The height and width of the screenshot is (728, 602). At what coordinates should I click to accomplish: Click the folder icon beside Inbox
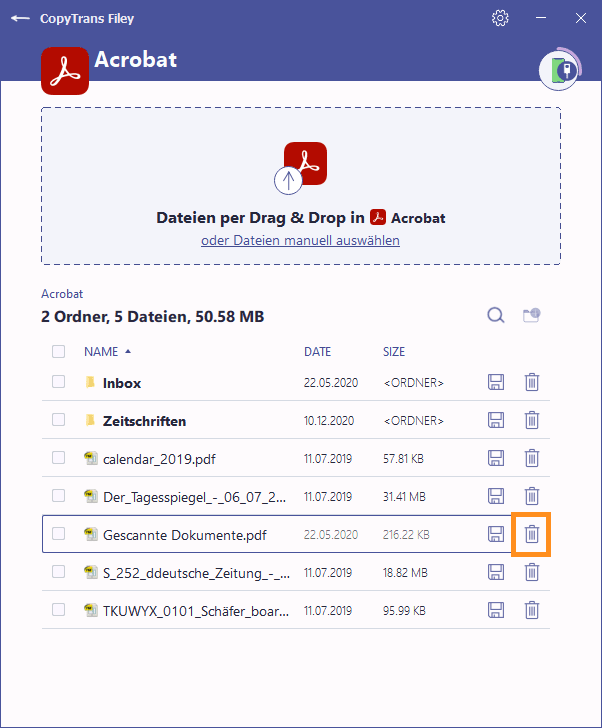pos(91,382)
